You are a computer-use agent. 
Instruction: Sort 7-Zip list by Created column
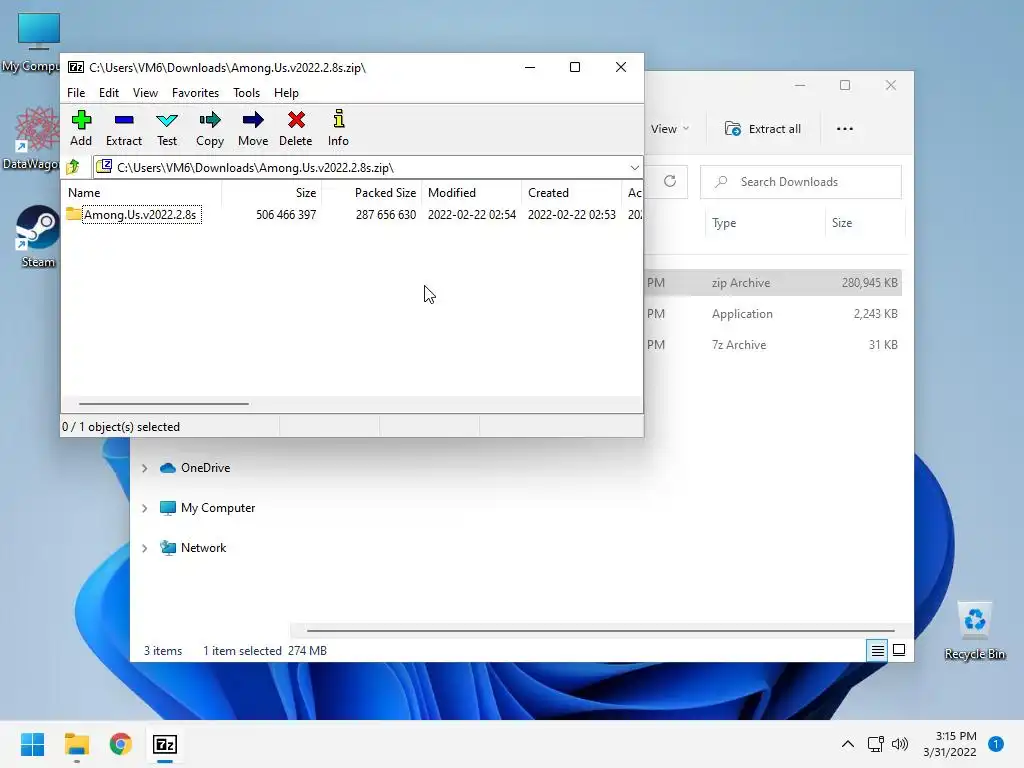[571, 193]
